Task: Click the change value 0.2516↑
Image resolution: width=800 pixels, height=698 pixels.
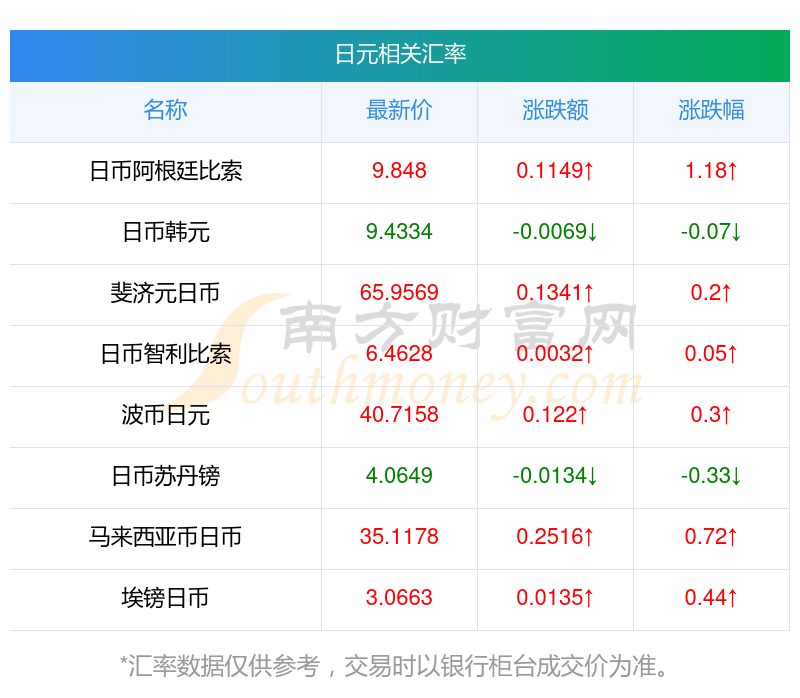Action: 555,536
